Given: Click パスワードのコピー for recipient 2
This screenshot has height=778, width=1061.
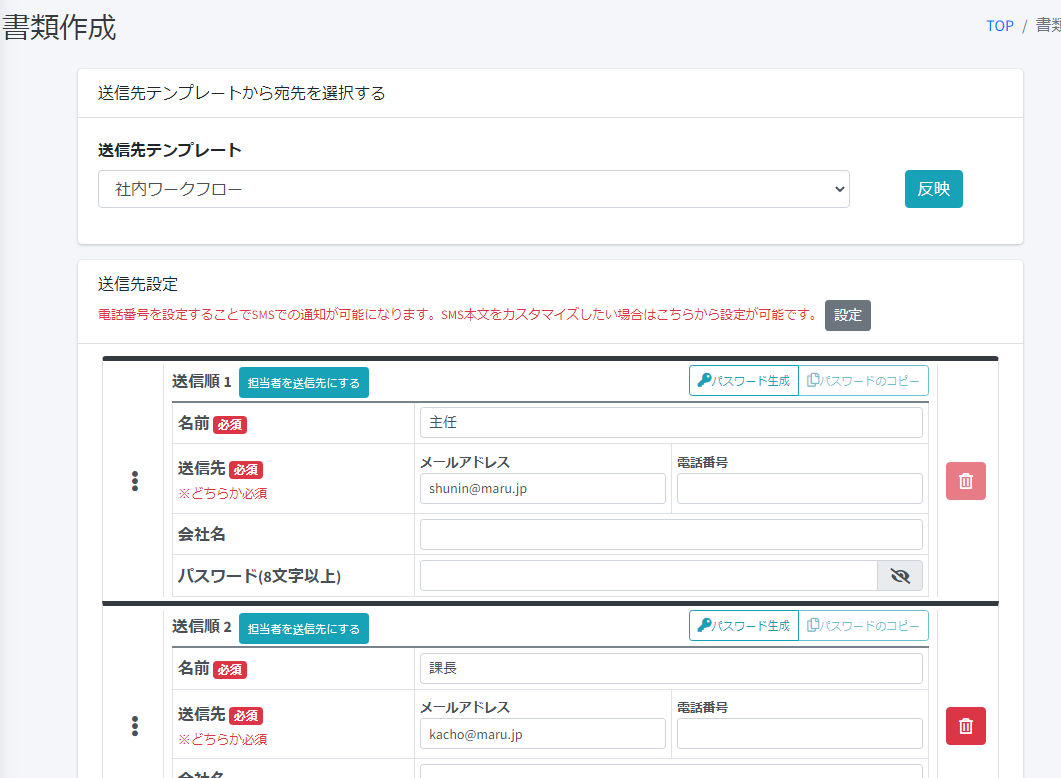Looking at the screenshot, I should (863, 626).
